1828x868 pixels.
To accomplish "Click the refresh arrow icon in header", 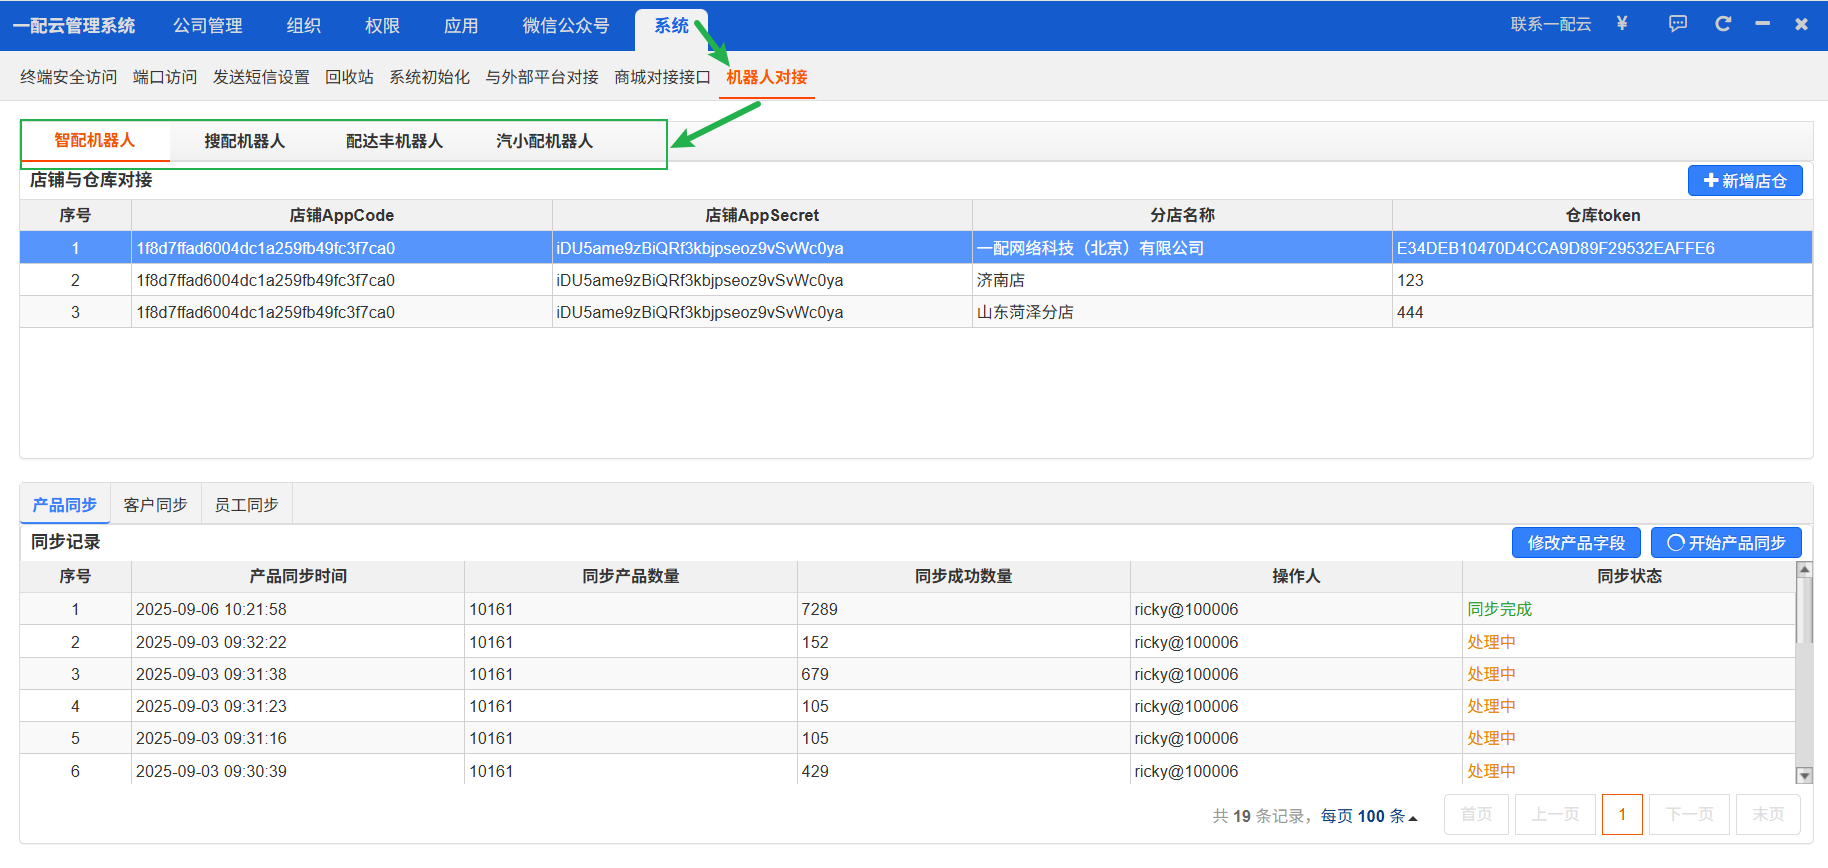I will pos(1723,24).
